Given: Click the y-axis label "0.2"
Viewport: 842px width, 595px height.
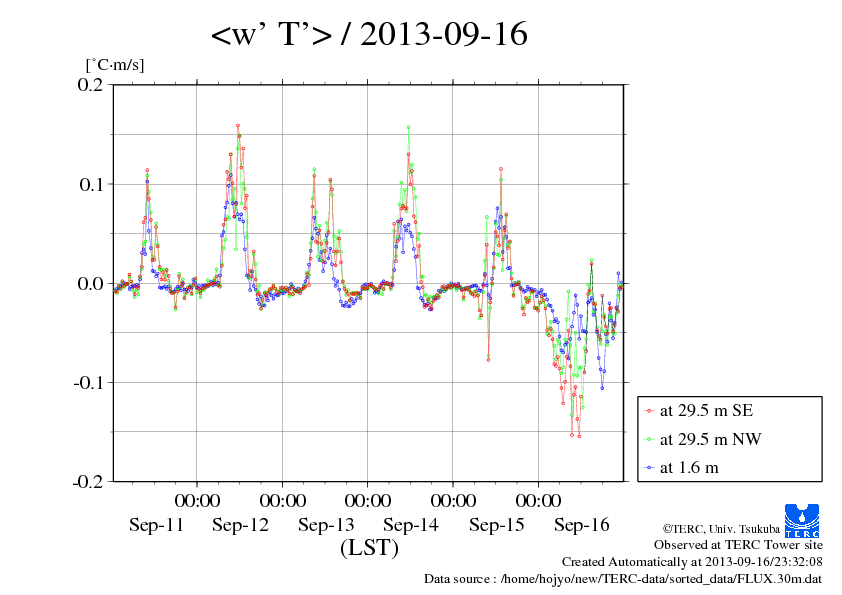Looking at the screenshot, I should pos(91,85).
